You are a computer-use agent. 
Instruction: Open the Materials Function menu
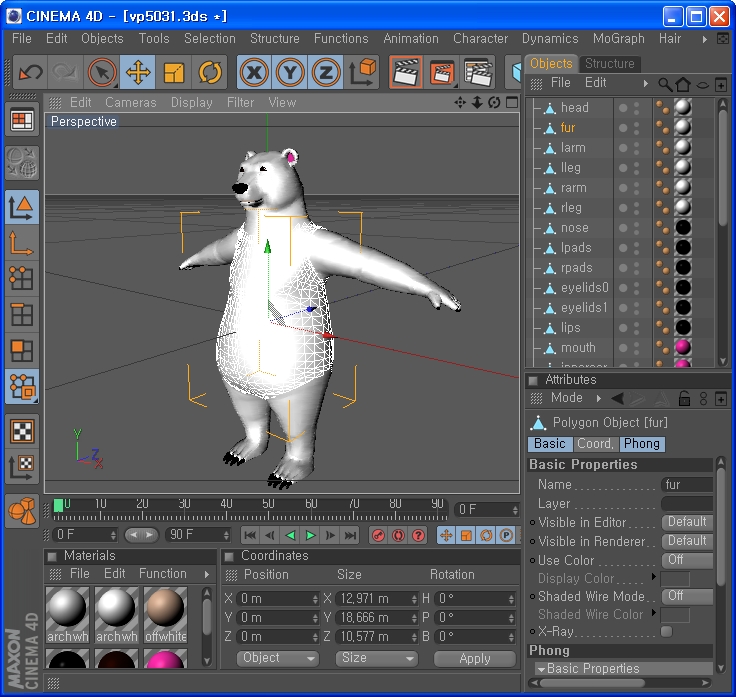point(162,574)
